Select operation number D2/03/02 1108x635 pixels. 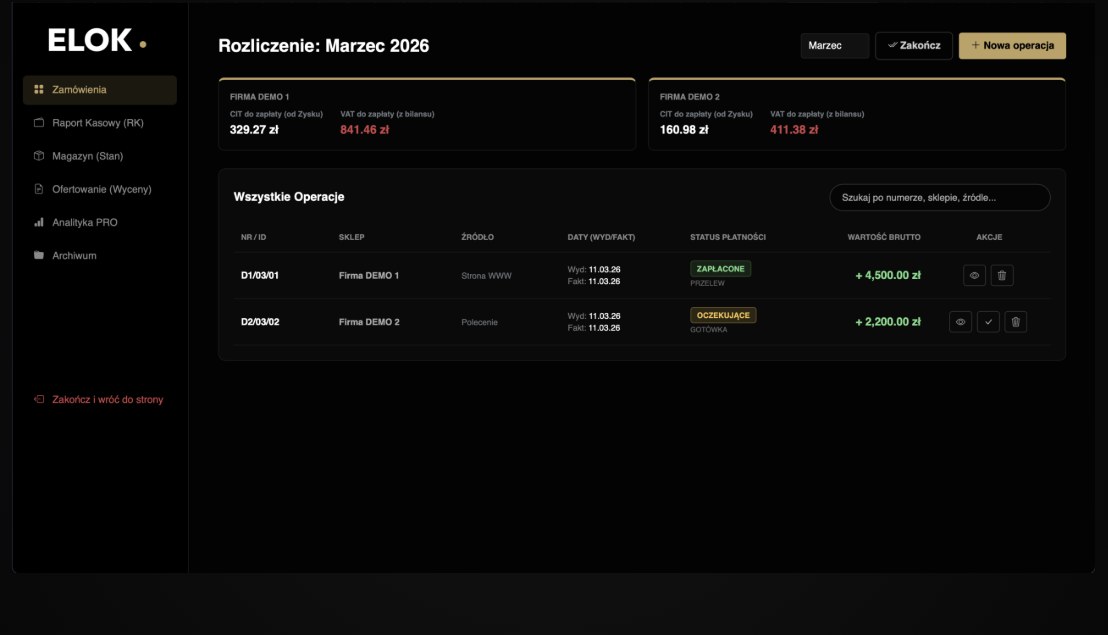260,322
